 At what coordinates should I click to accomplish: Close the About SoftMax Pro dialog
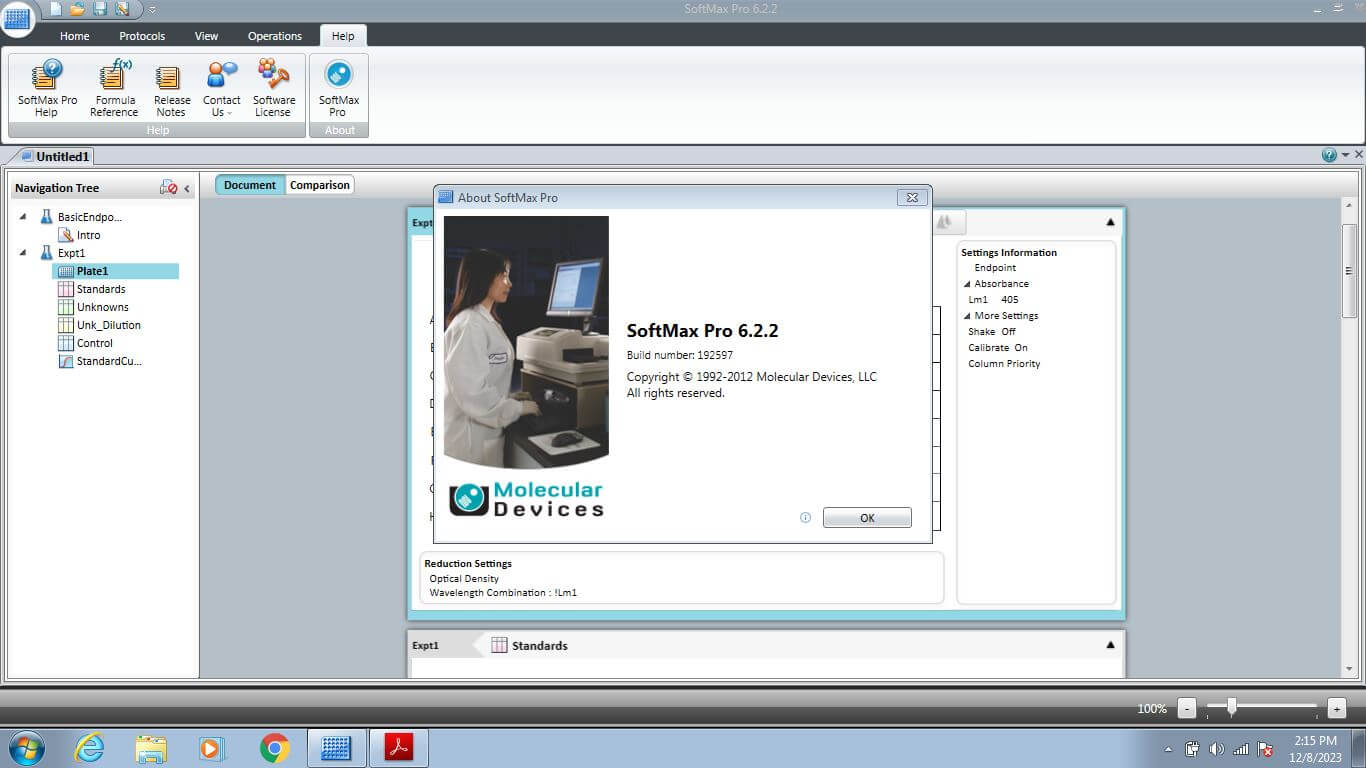point(912,197)
